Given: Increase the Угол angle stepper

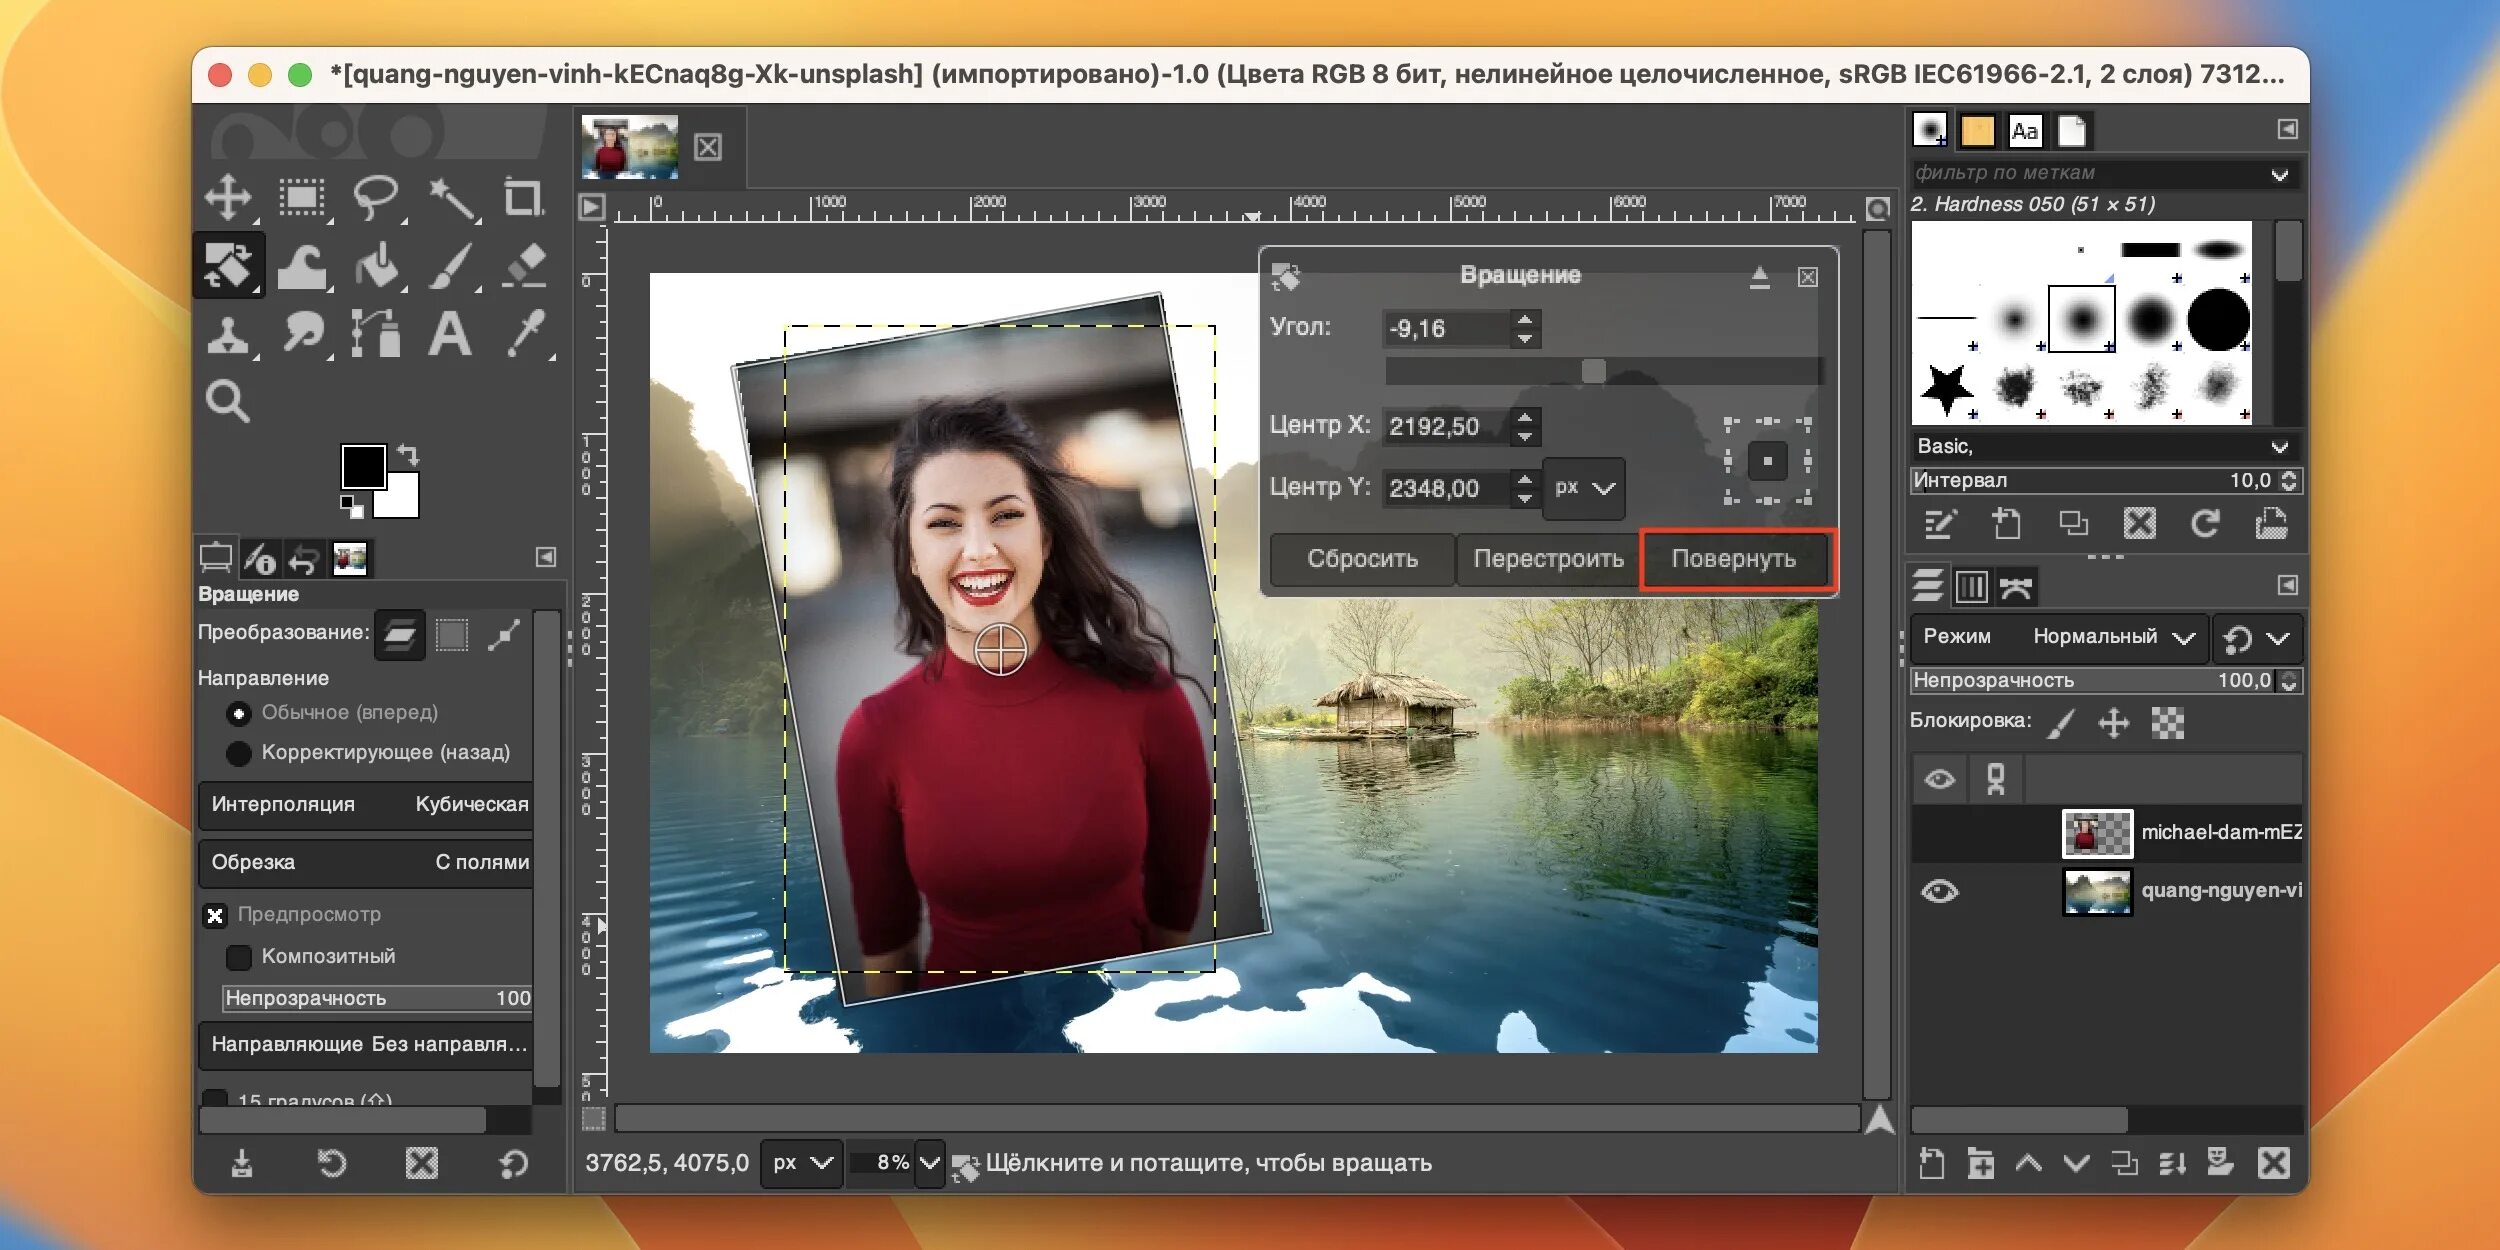Looking at the screenshot, I should coord(1525,320).
